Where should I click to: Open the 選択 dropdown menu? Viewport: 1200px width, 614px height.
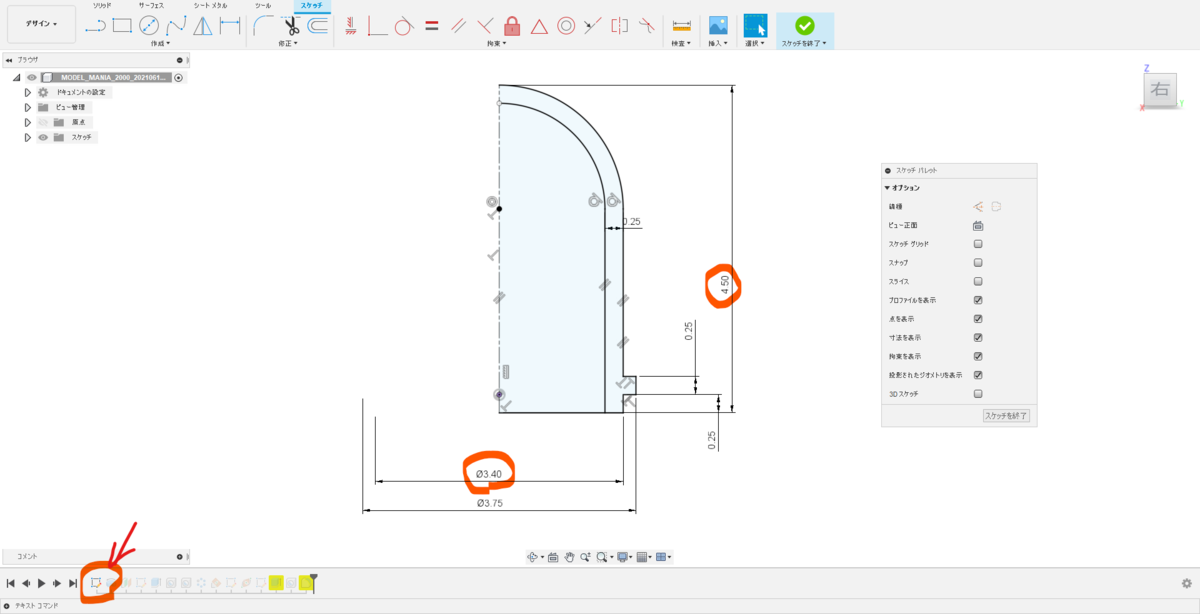[756, 44]
